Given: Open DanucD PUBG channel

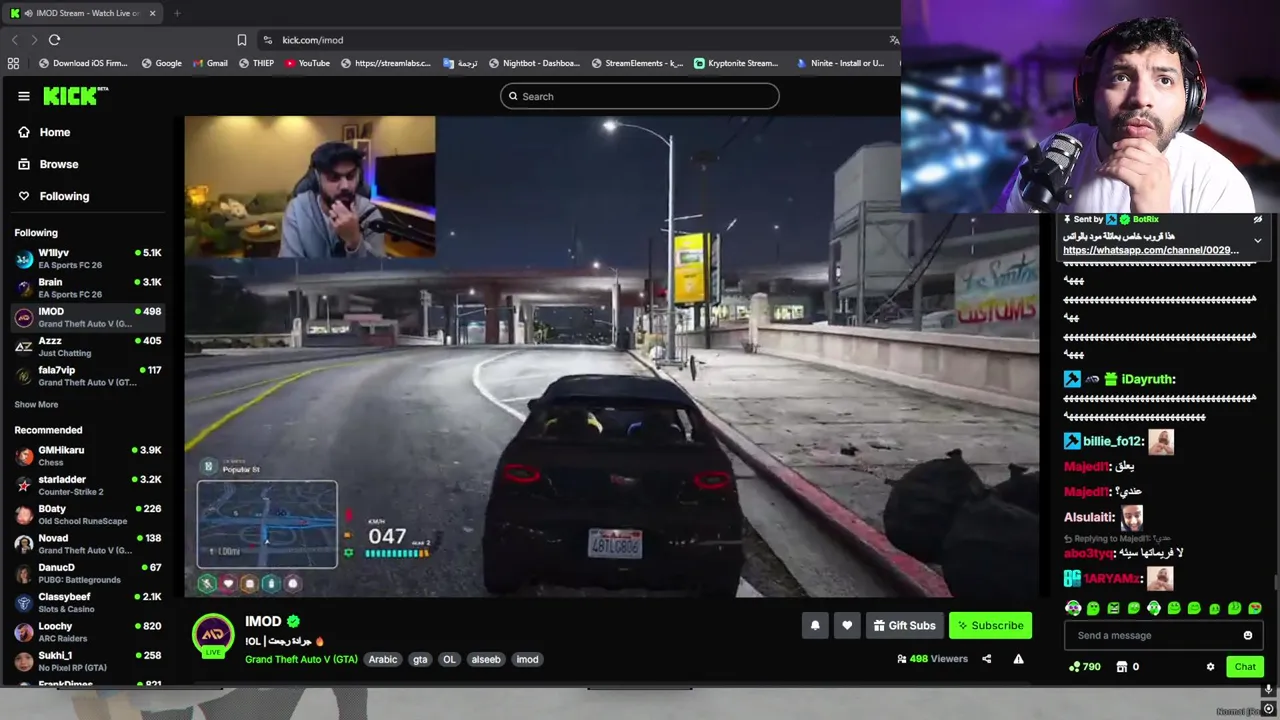Looking at the screenshot, I should pyautogui.click(x=88, y=573).
